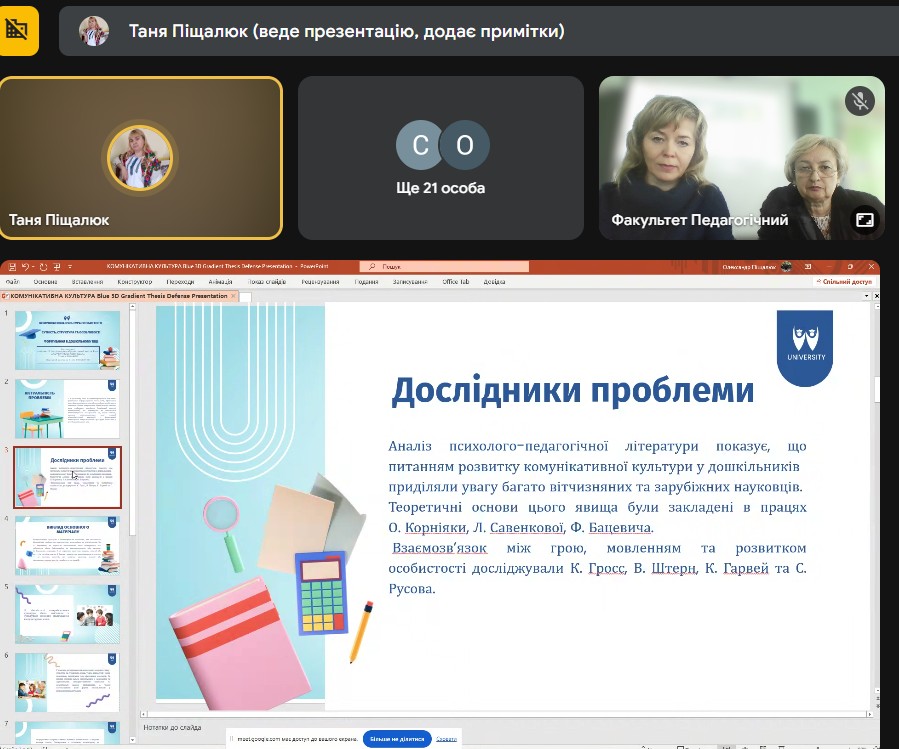The height and width of the screenshot is (749, 899).
Task: Select slide 4 thumbnail in the slide panel
Action: pos(67,545)
